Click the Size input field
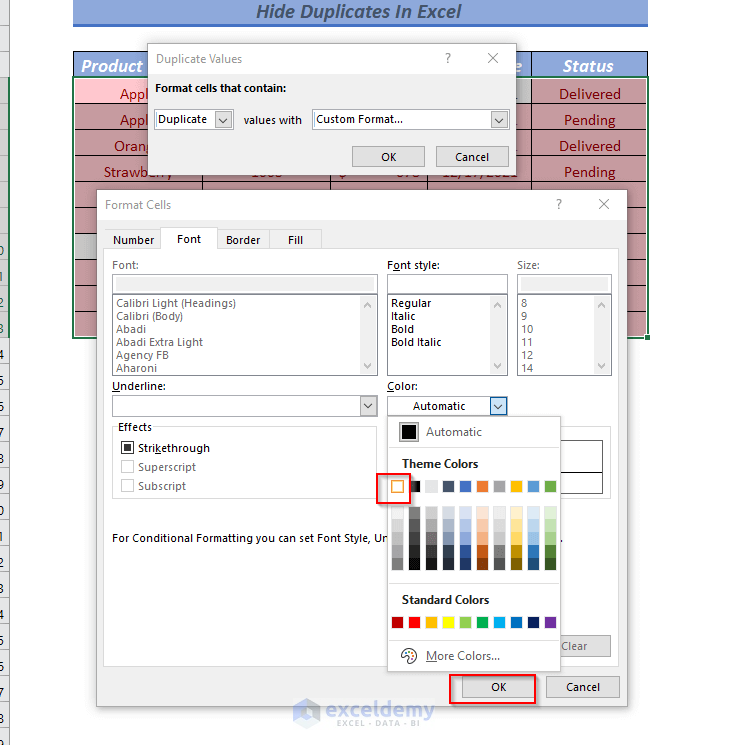729x745 pixels. tap(564, 284)
